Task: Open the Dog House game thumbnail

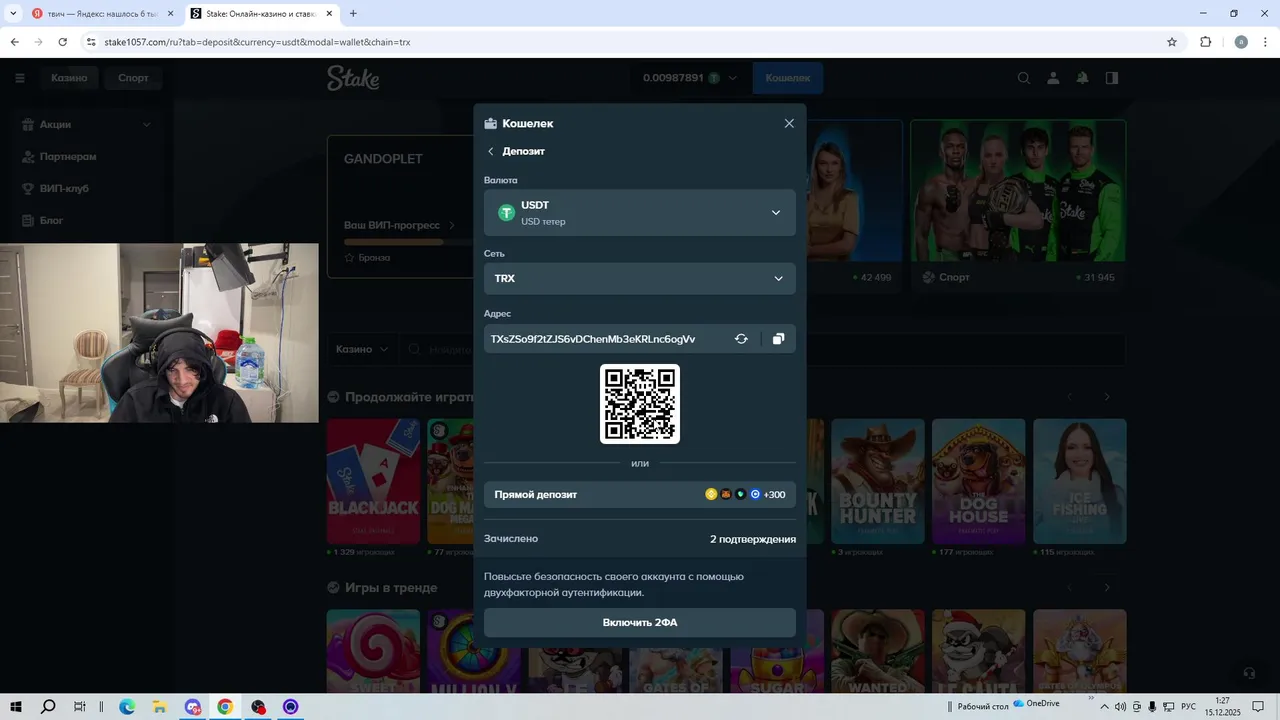Action: click(x=978, y=481)
